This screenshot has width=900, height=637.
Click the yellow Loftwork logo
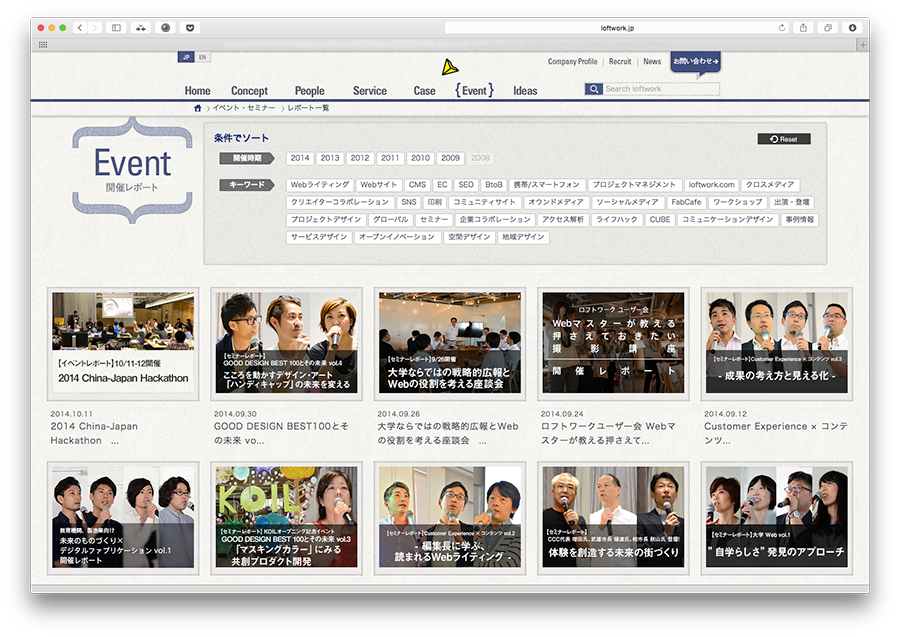[x=450, y=67]
